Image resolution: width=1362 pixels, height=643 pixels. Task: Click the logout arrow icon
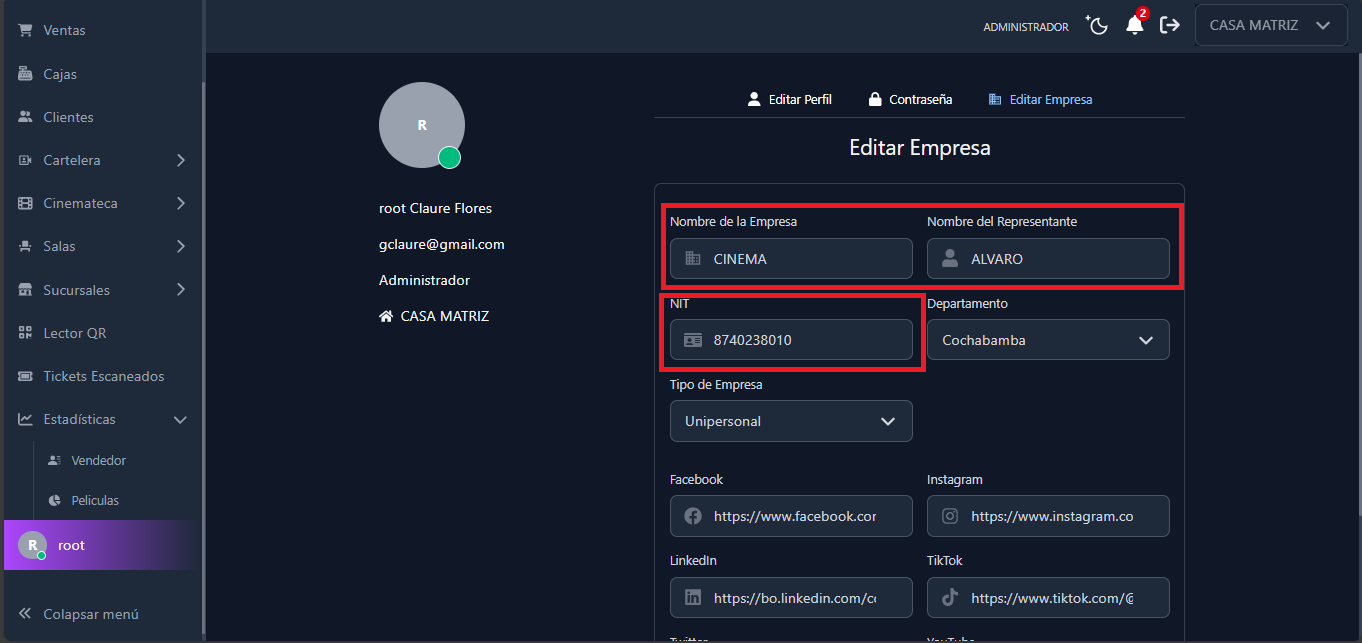pyautogui.click(x=1169, y=26)
